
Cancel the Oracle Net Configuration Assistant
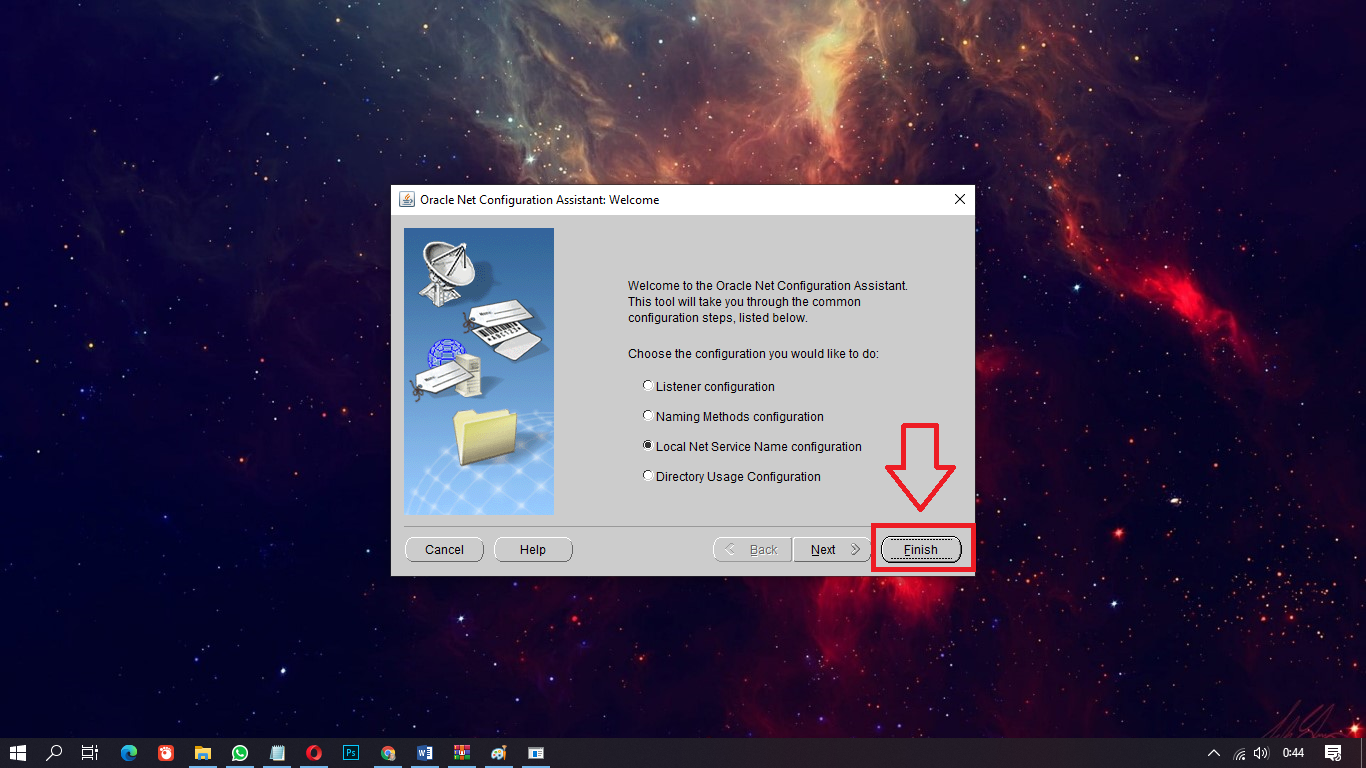click(x=444, y=549)
